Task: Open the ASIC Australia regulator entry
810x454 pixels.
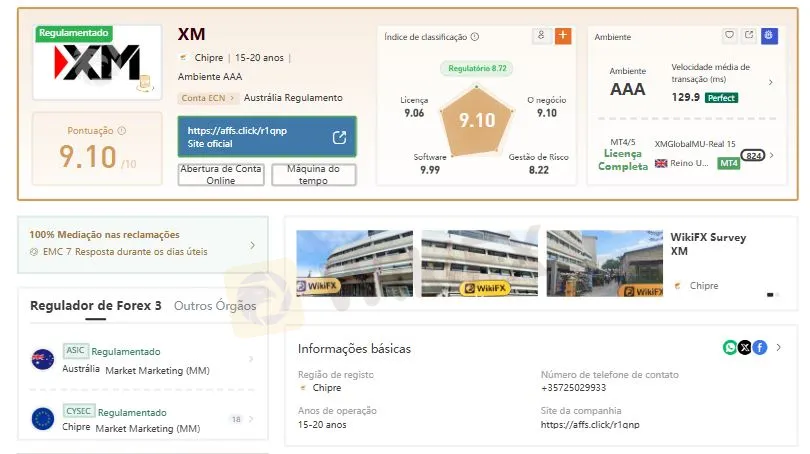Action: pyautogui.click(x=142, y=360)
